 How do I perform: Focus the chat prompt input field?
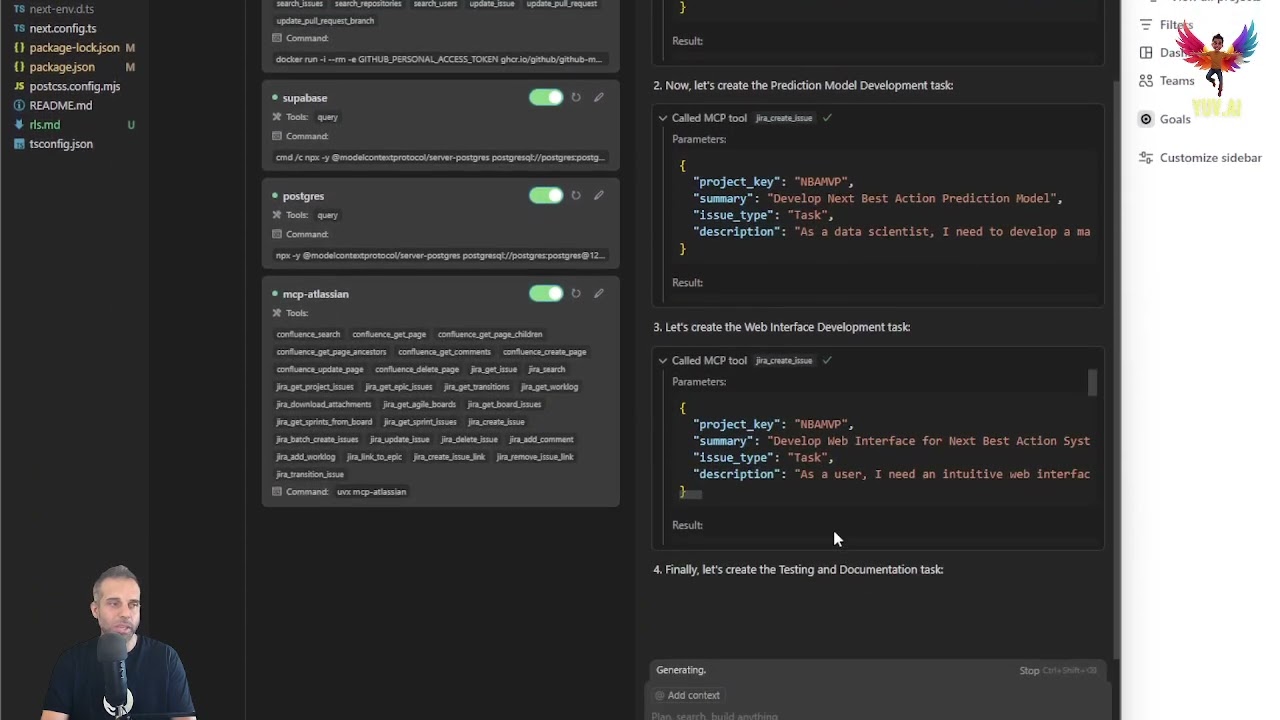coord(850,715)
